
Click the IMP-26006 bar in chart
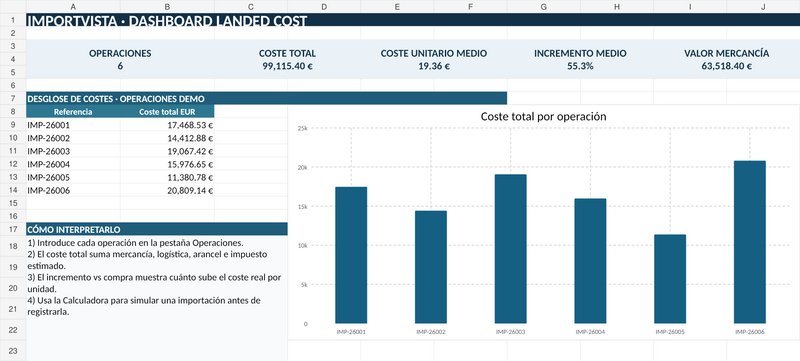749,242
